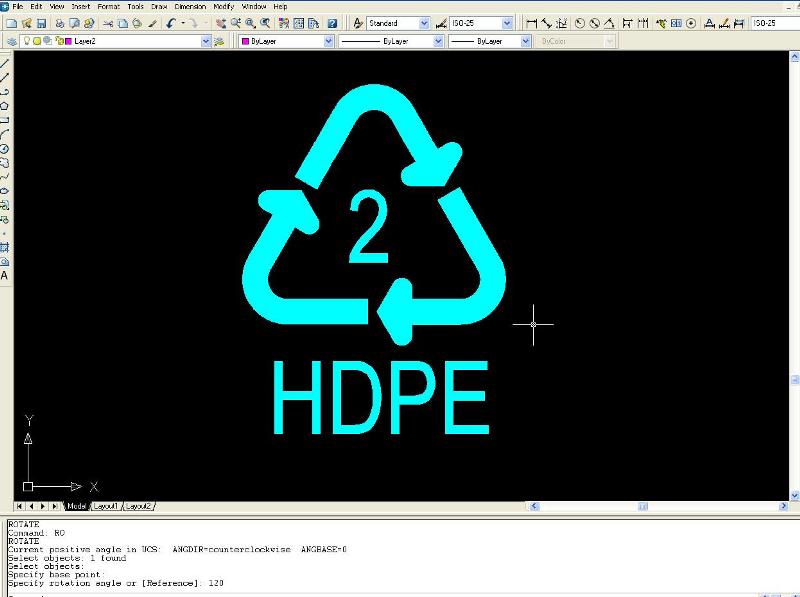Open the Standard text style dropdown

[424, 23]
